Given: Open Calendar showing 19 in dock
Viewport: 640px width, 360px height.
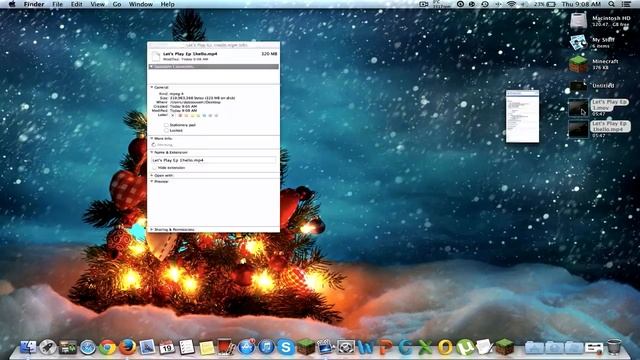Looking at the screenshot, I should [167, 347].
